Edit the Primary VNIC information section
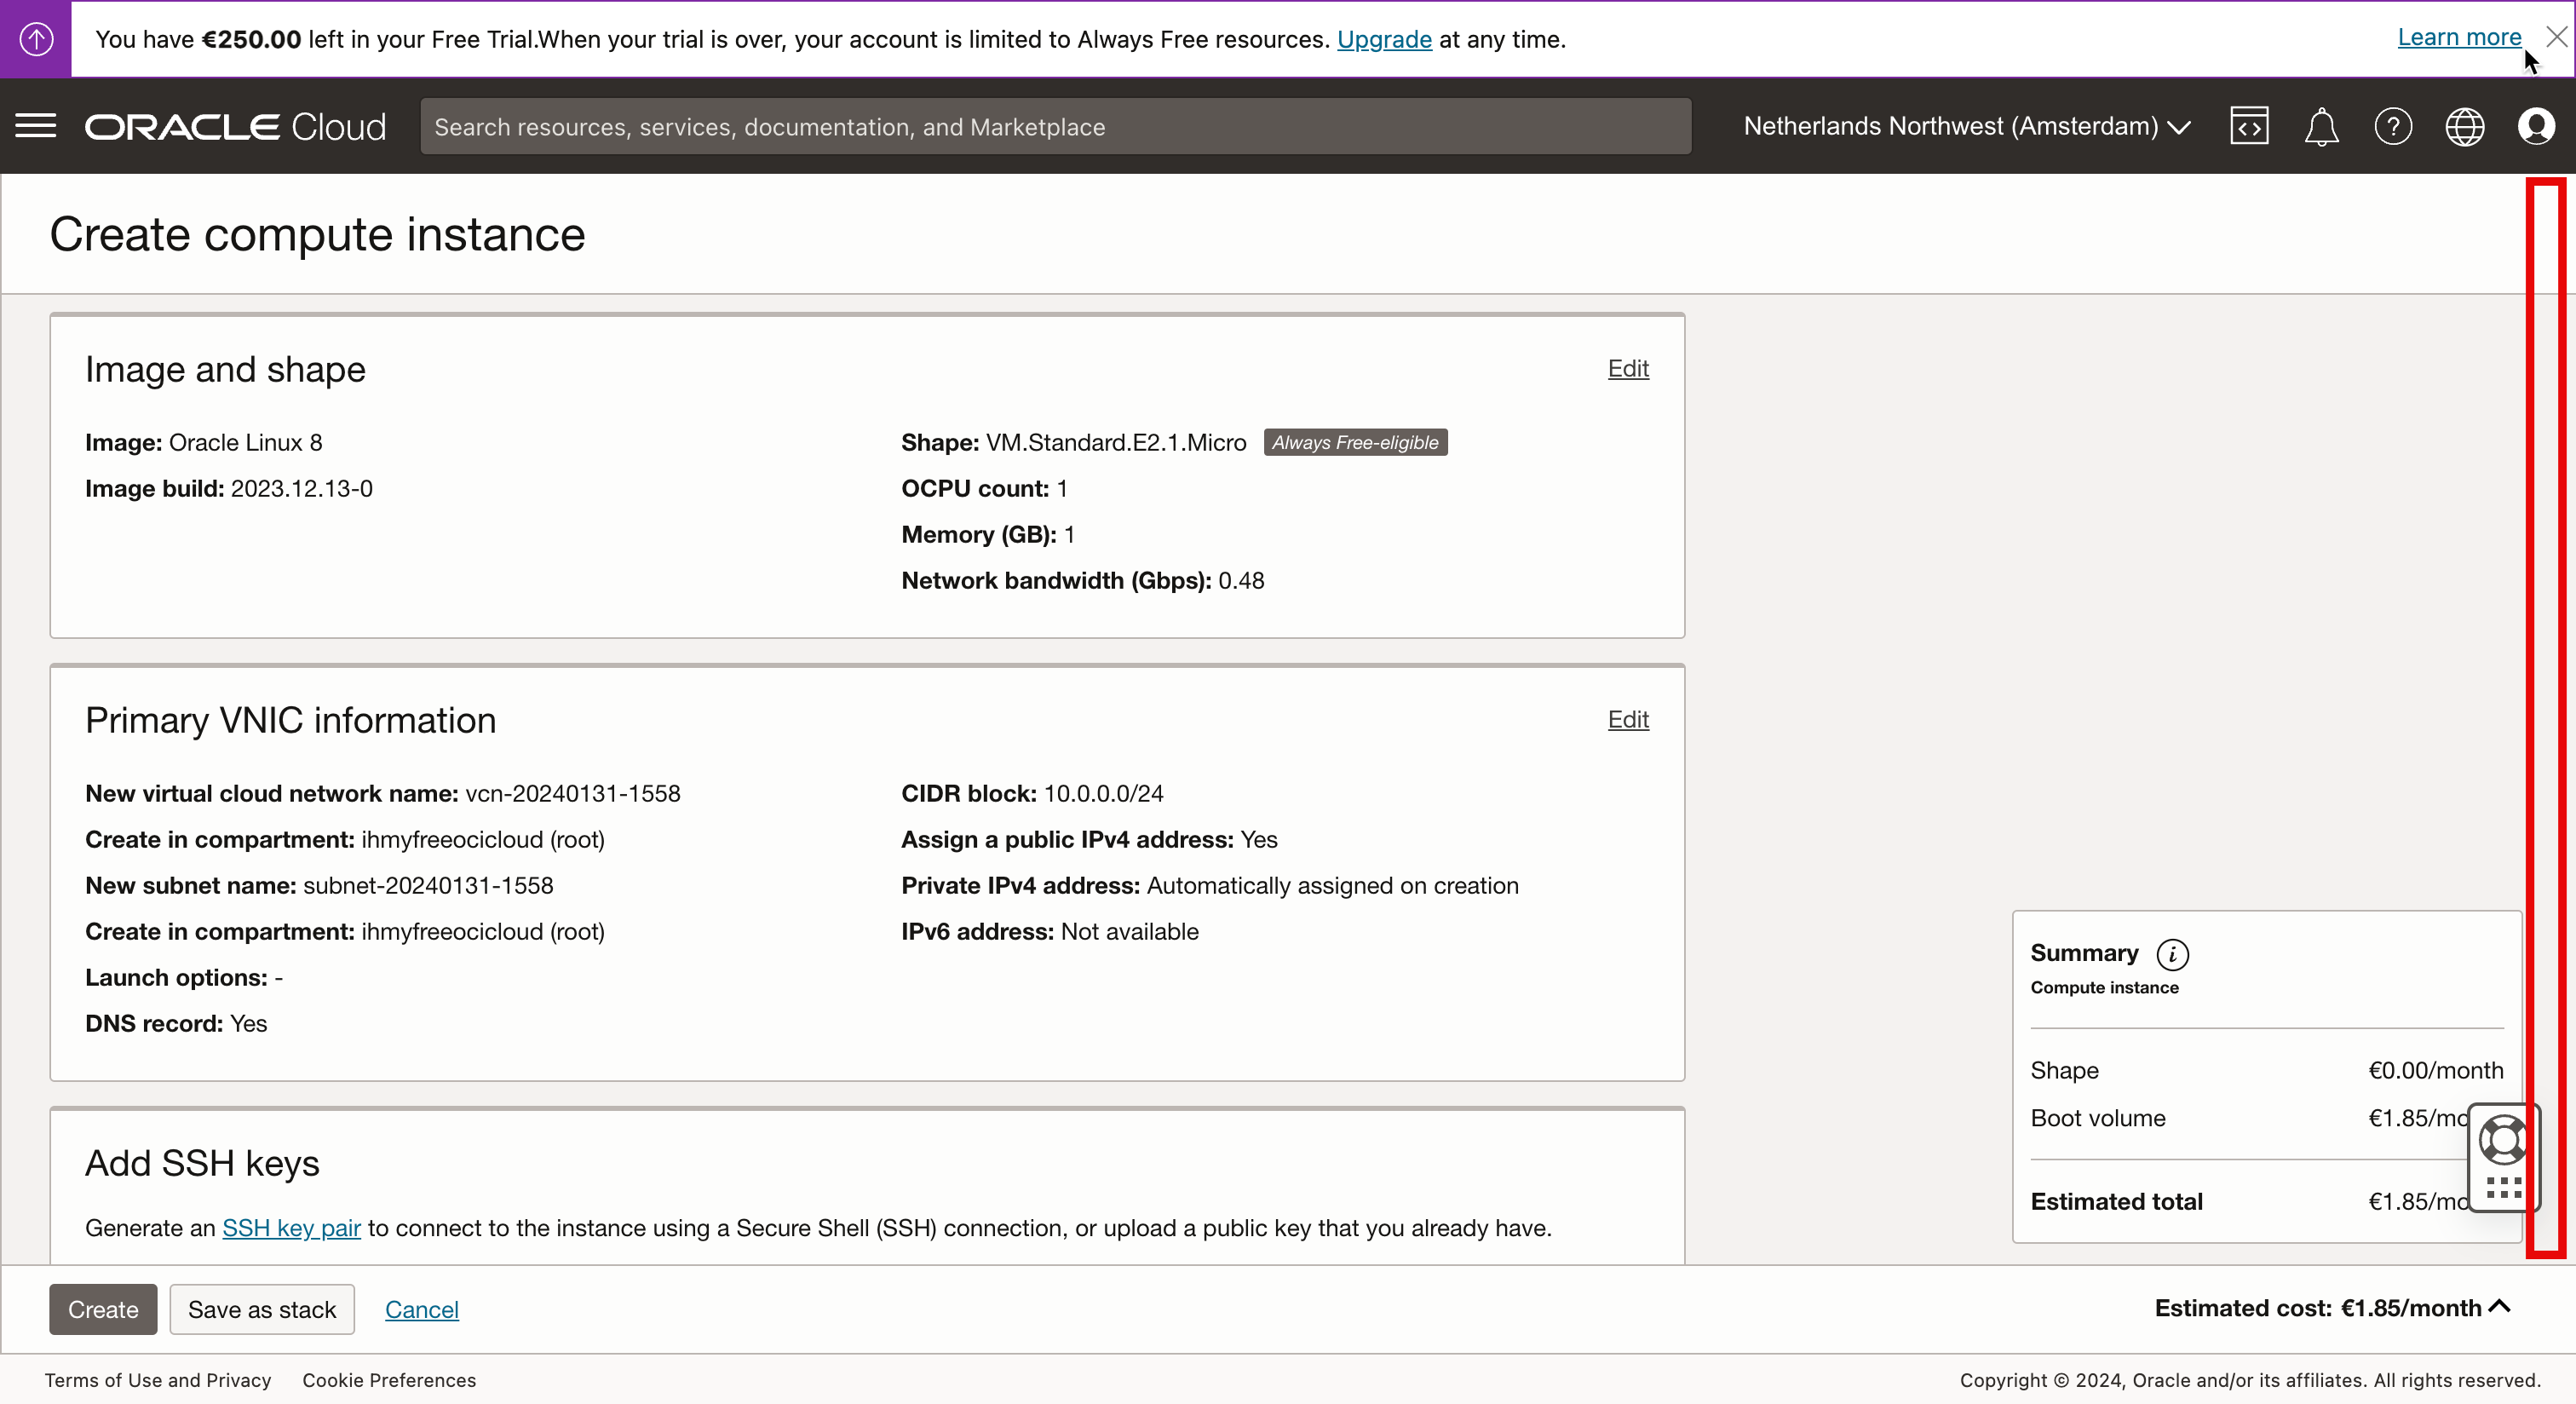The image size is (2576, 1404). (1627, 719)
